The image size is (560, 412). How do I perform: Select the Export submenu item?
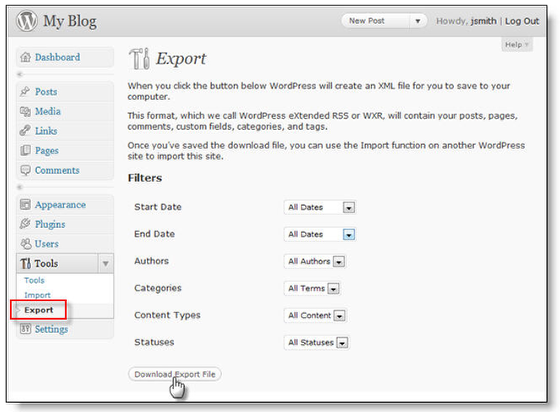(39, 310)
